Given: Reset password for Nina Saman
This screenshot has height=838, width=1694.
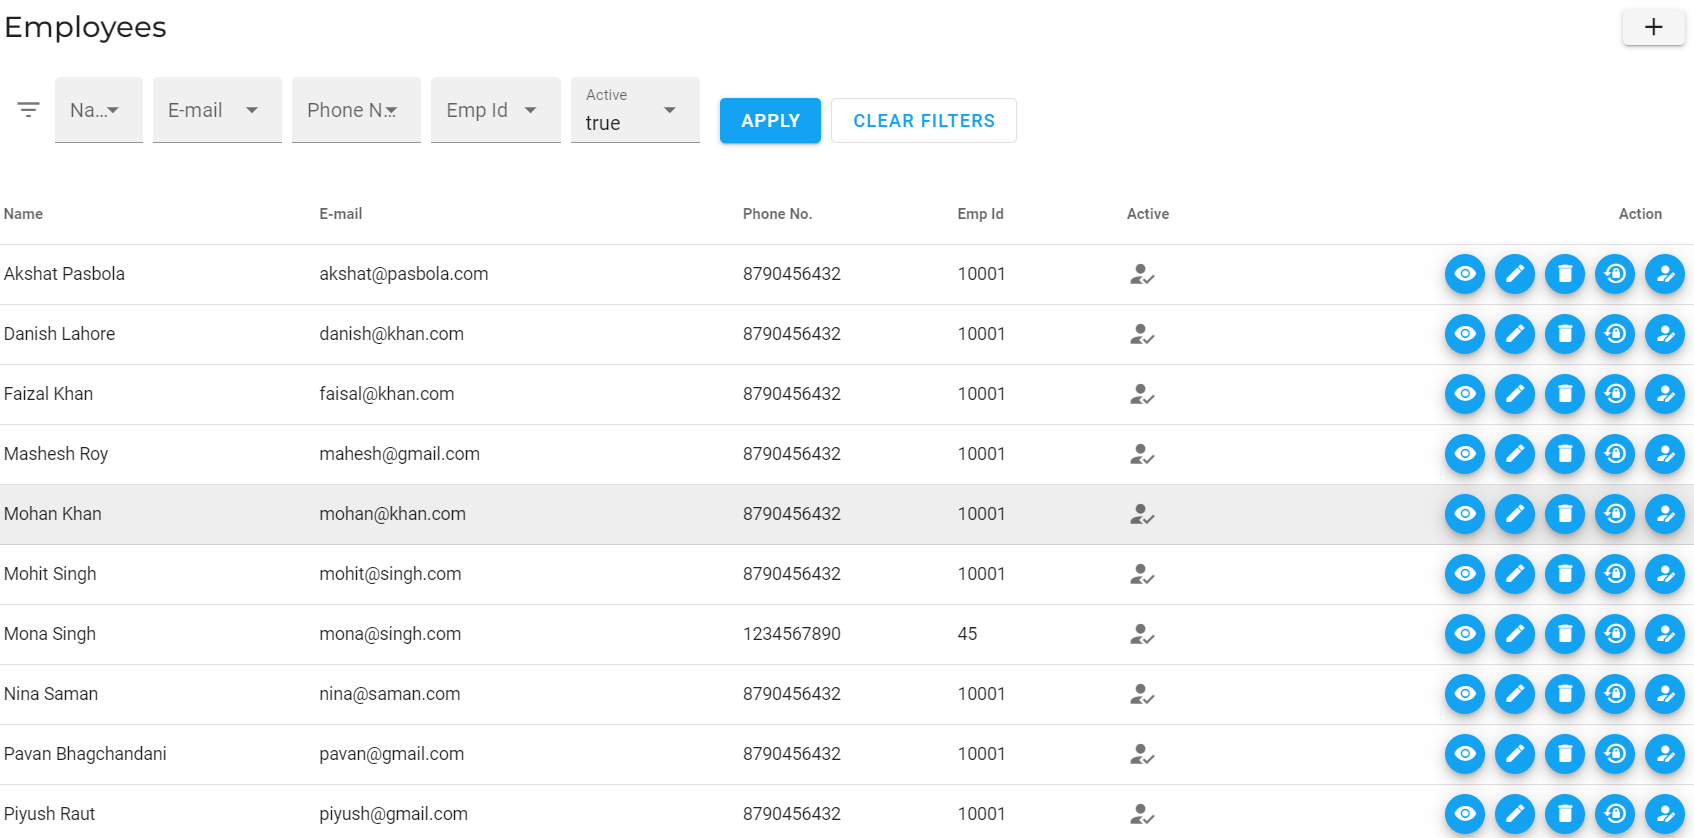Looking at the screenshot, I should [1614, 694].
